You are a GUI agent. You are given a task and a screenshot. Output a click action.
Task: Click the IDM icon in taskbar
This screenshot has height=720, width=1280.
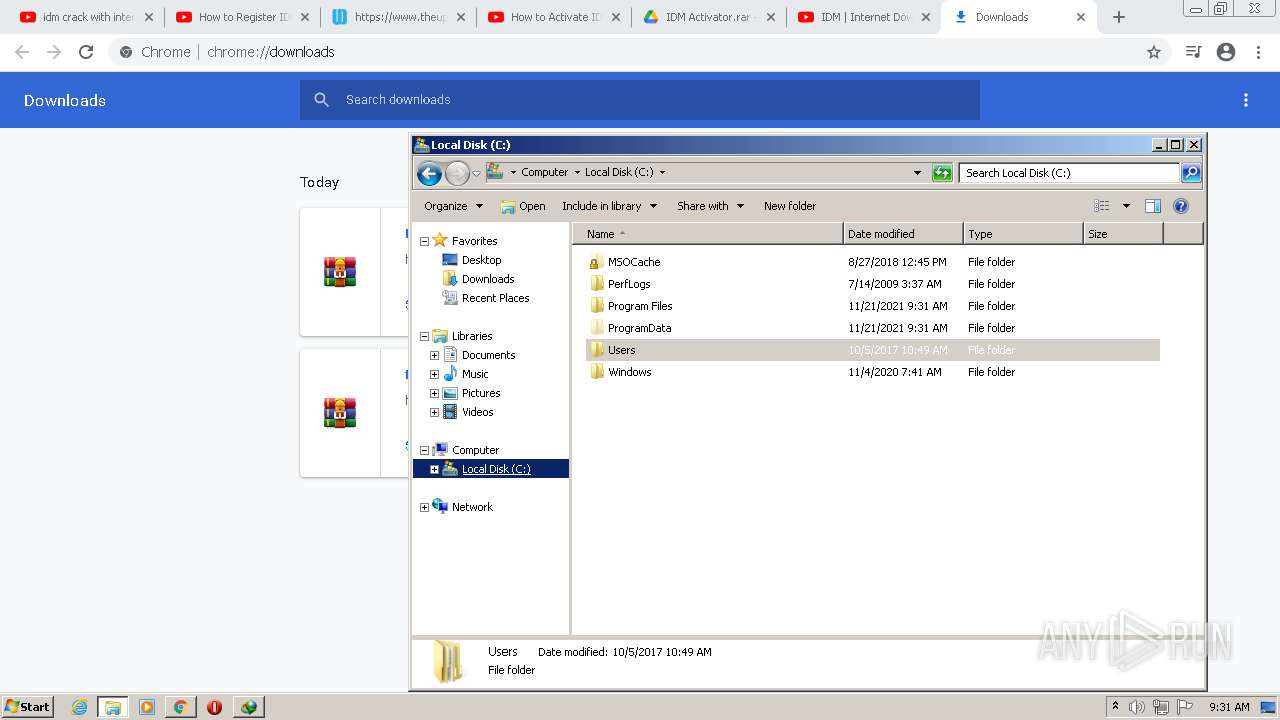[x=248, y=707]
